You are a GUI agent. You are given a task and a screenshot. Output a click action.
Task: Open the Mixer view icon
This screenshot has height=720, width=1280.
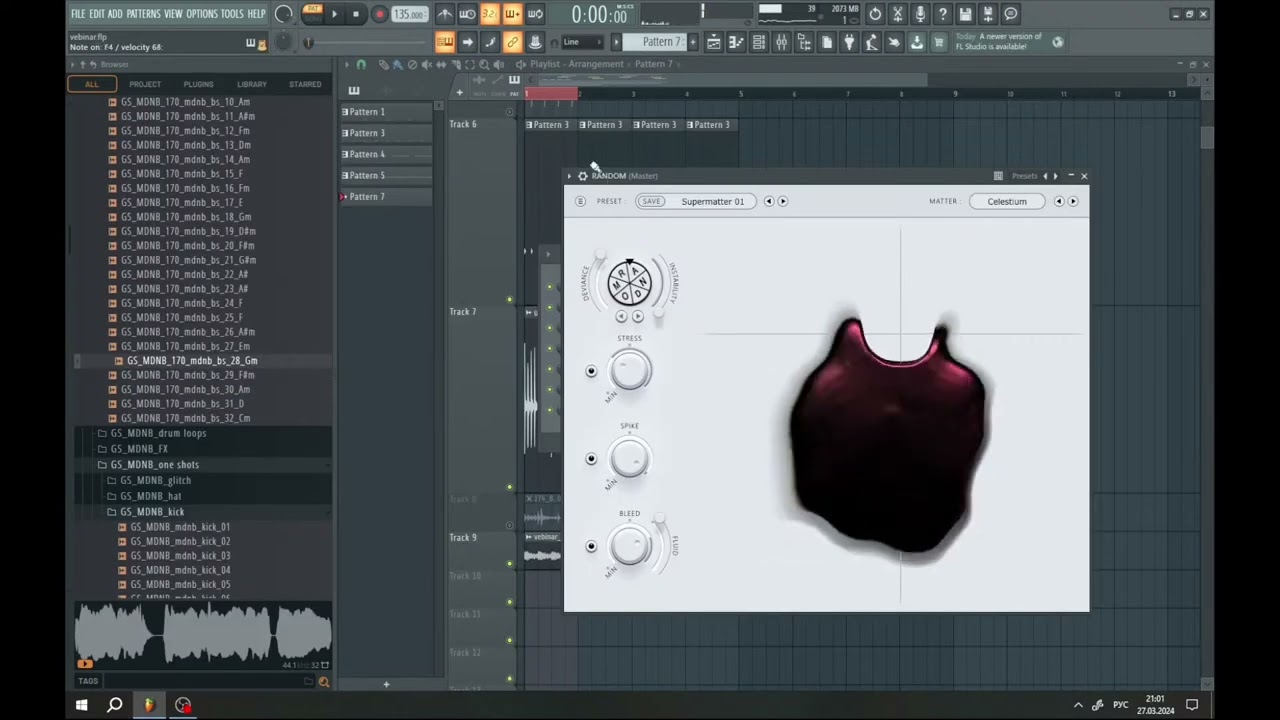coord(781,42)
